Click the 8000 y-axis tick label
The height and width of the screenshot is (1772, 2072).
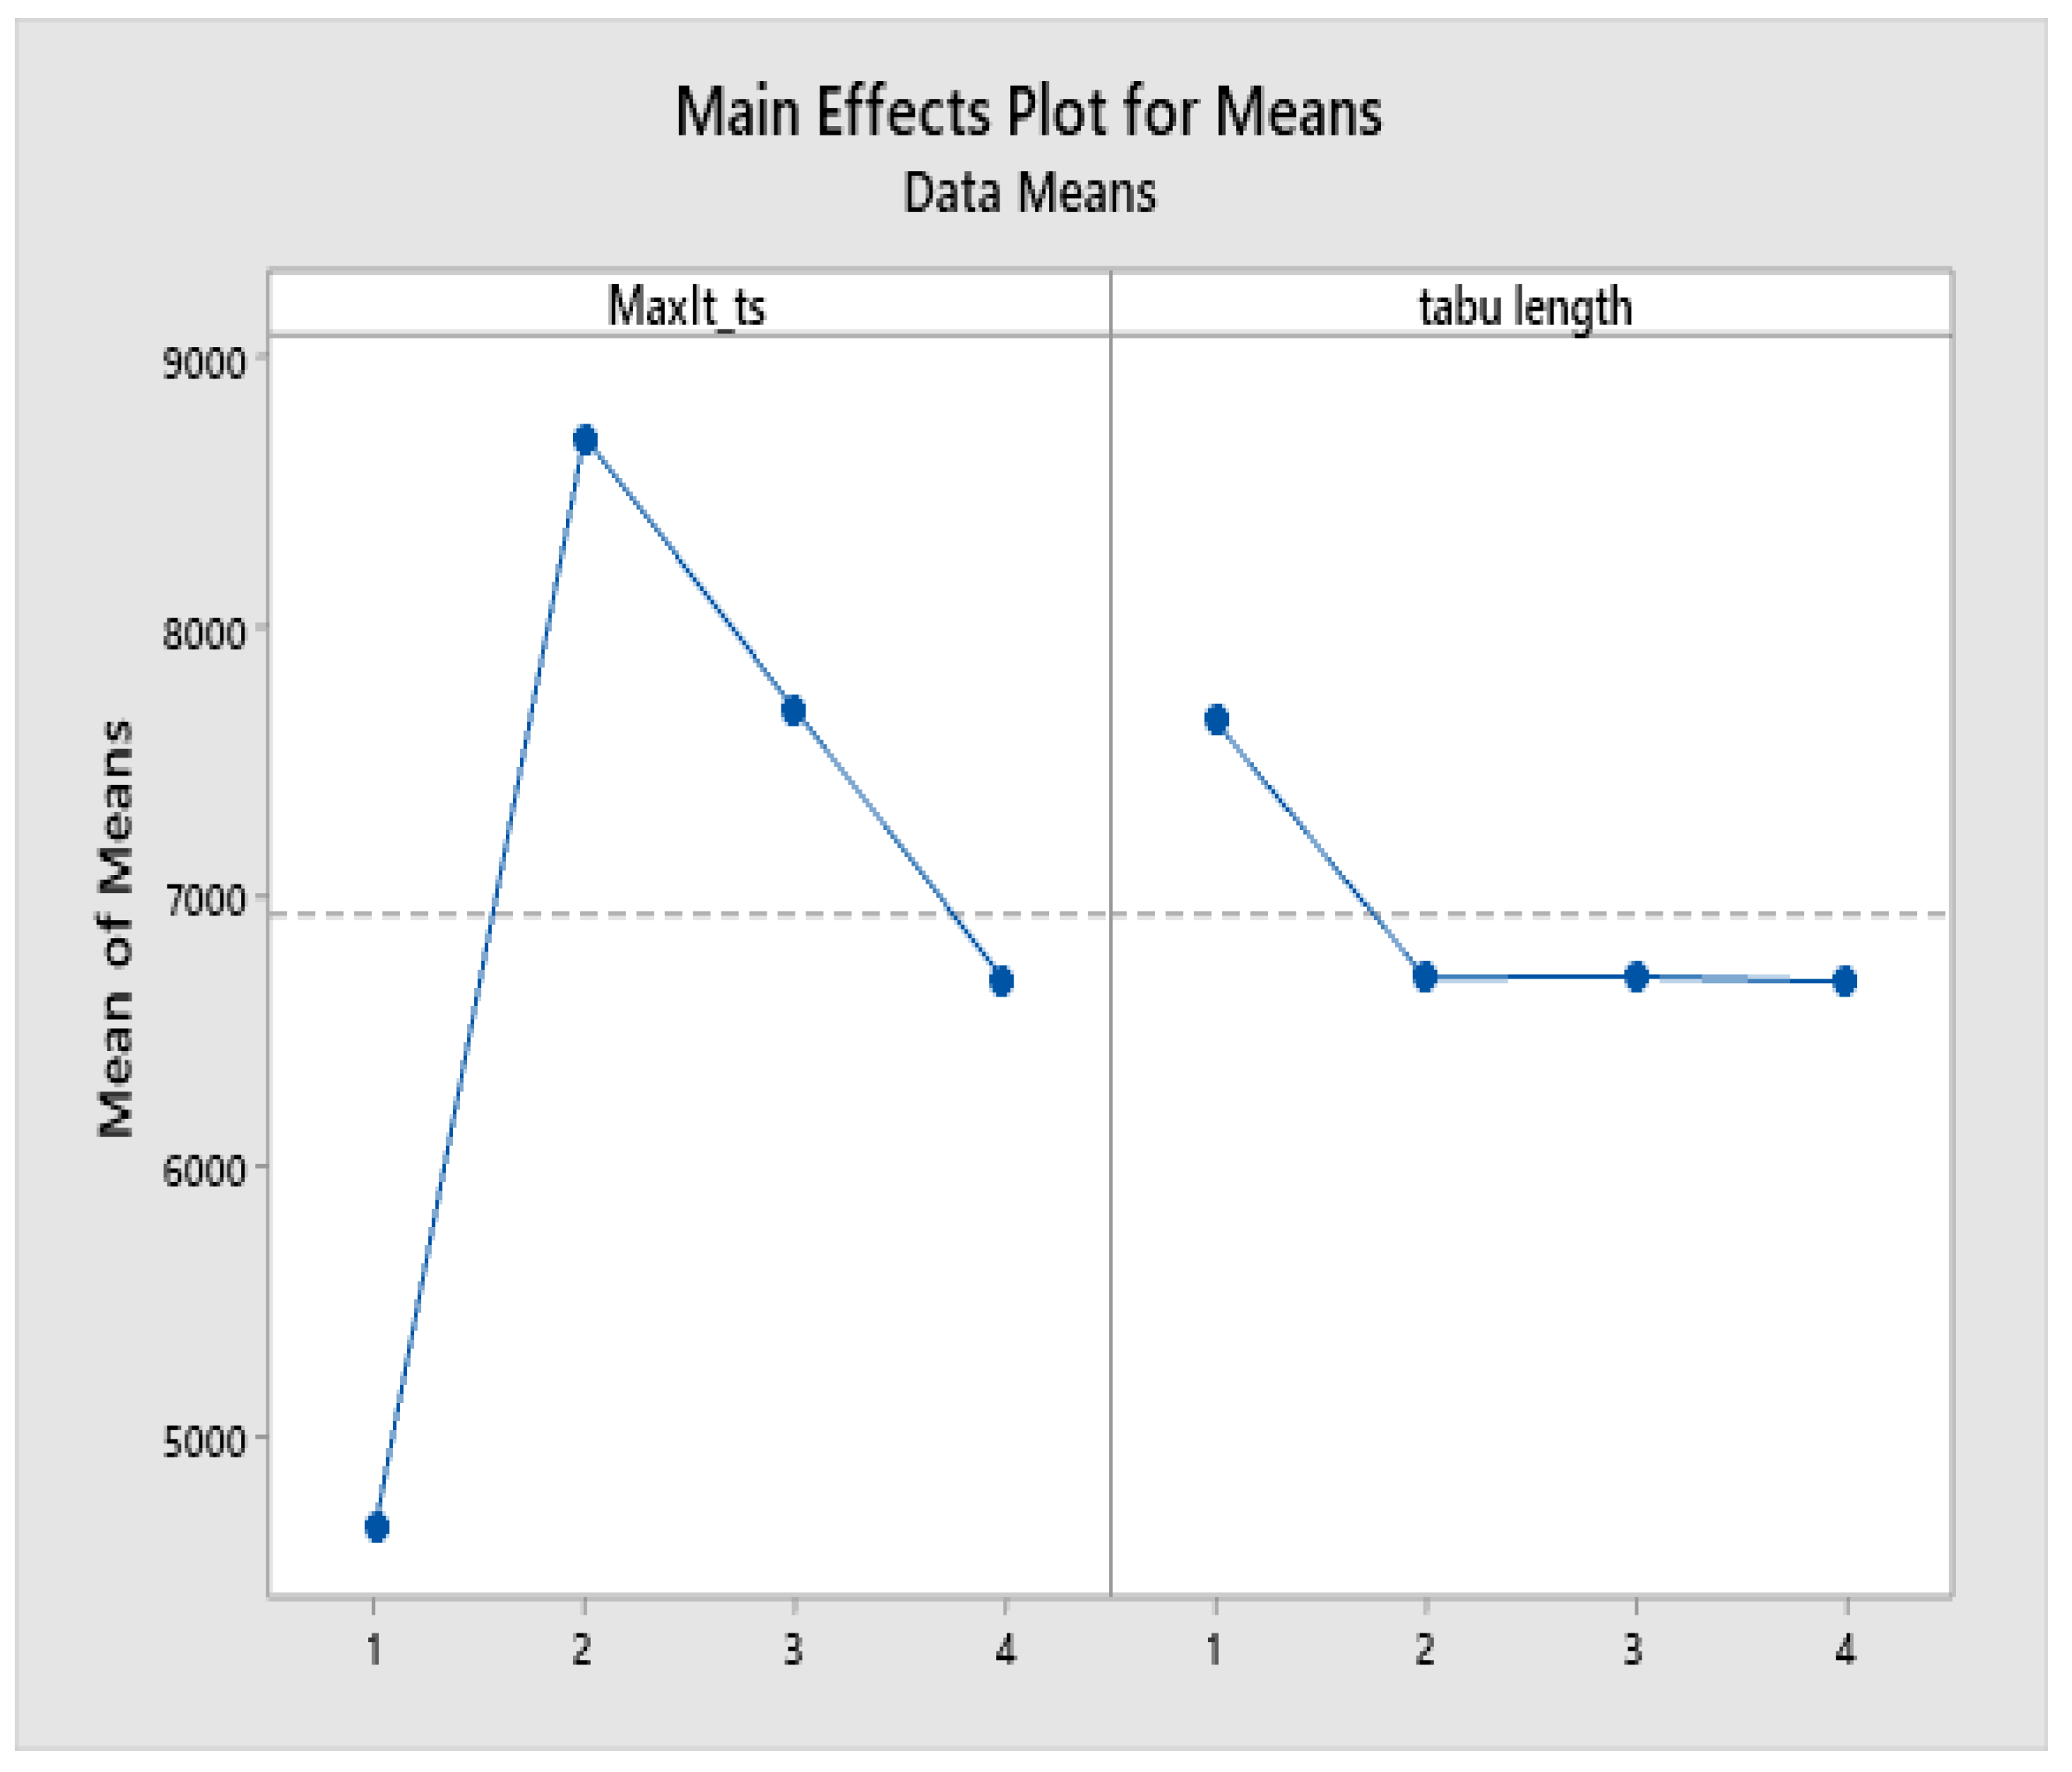(204, 632)
